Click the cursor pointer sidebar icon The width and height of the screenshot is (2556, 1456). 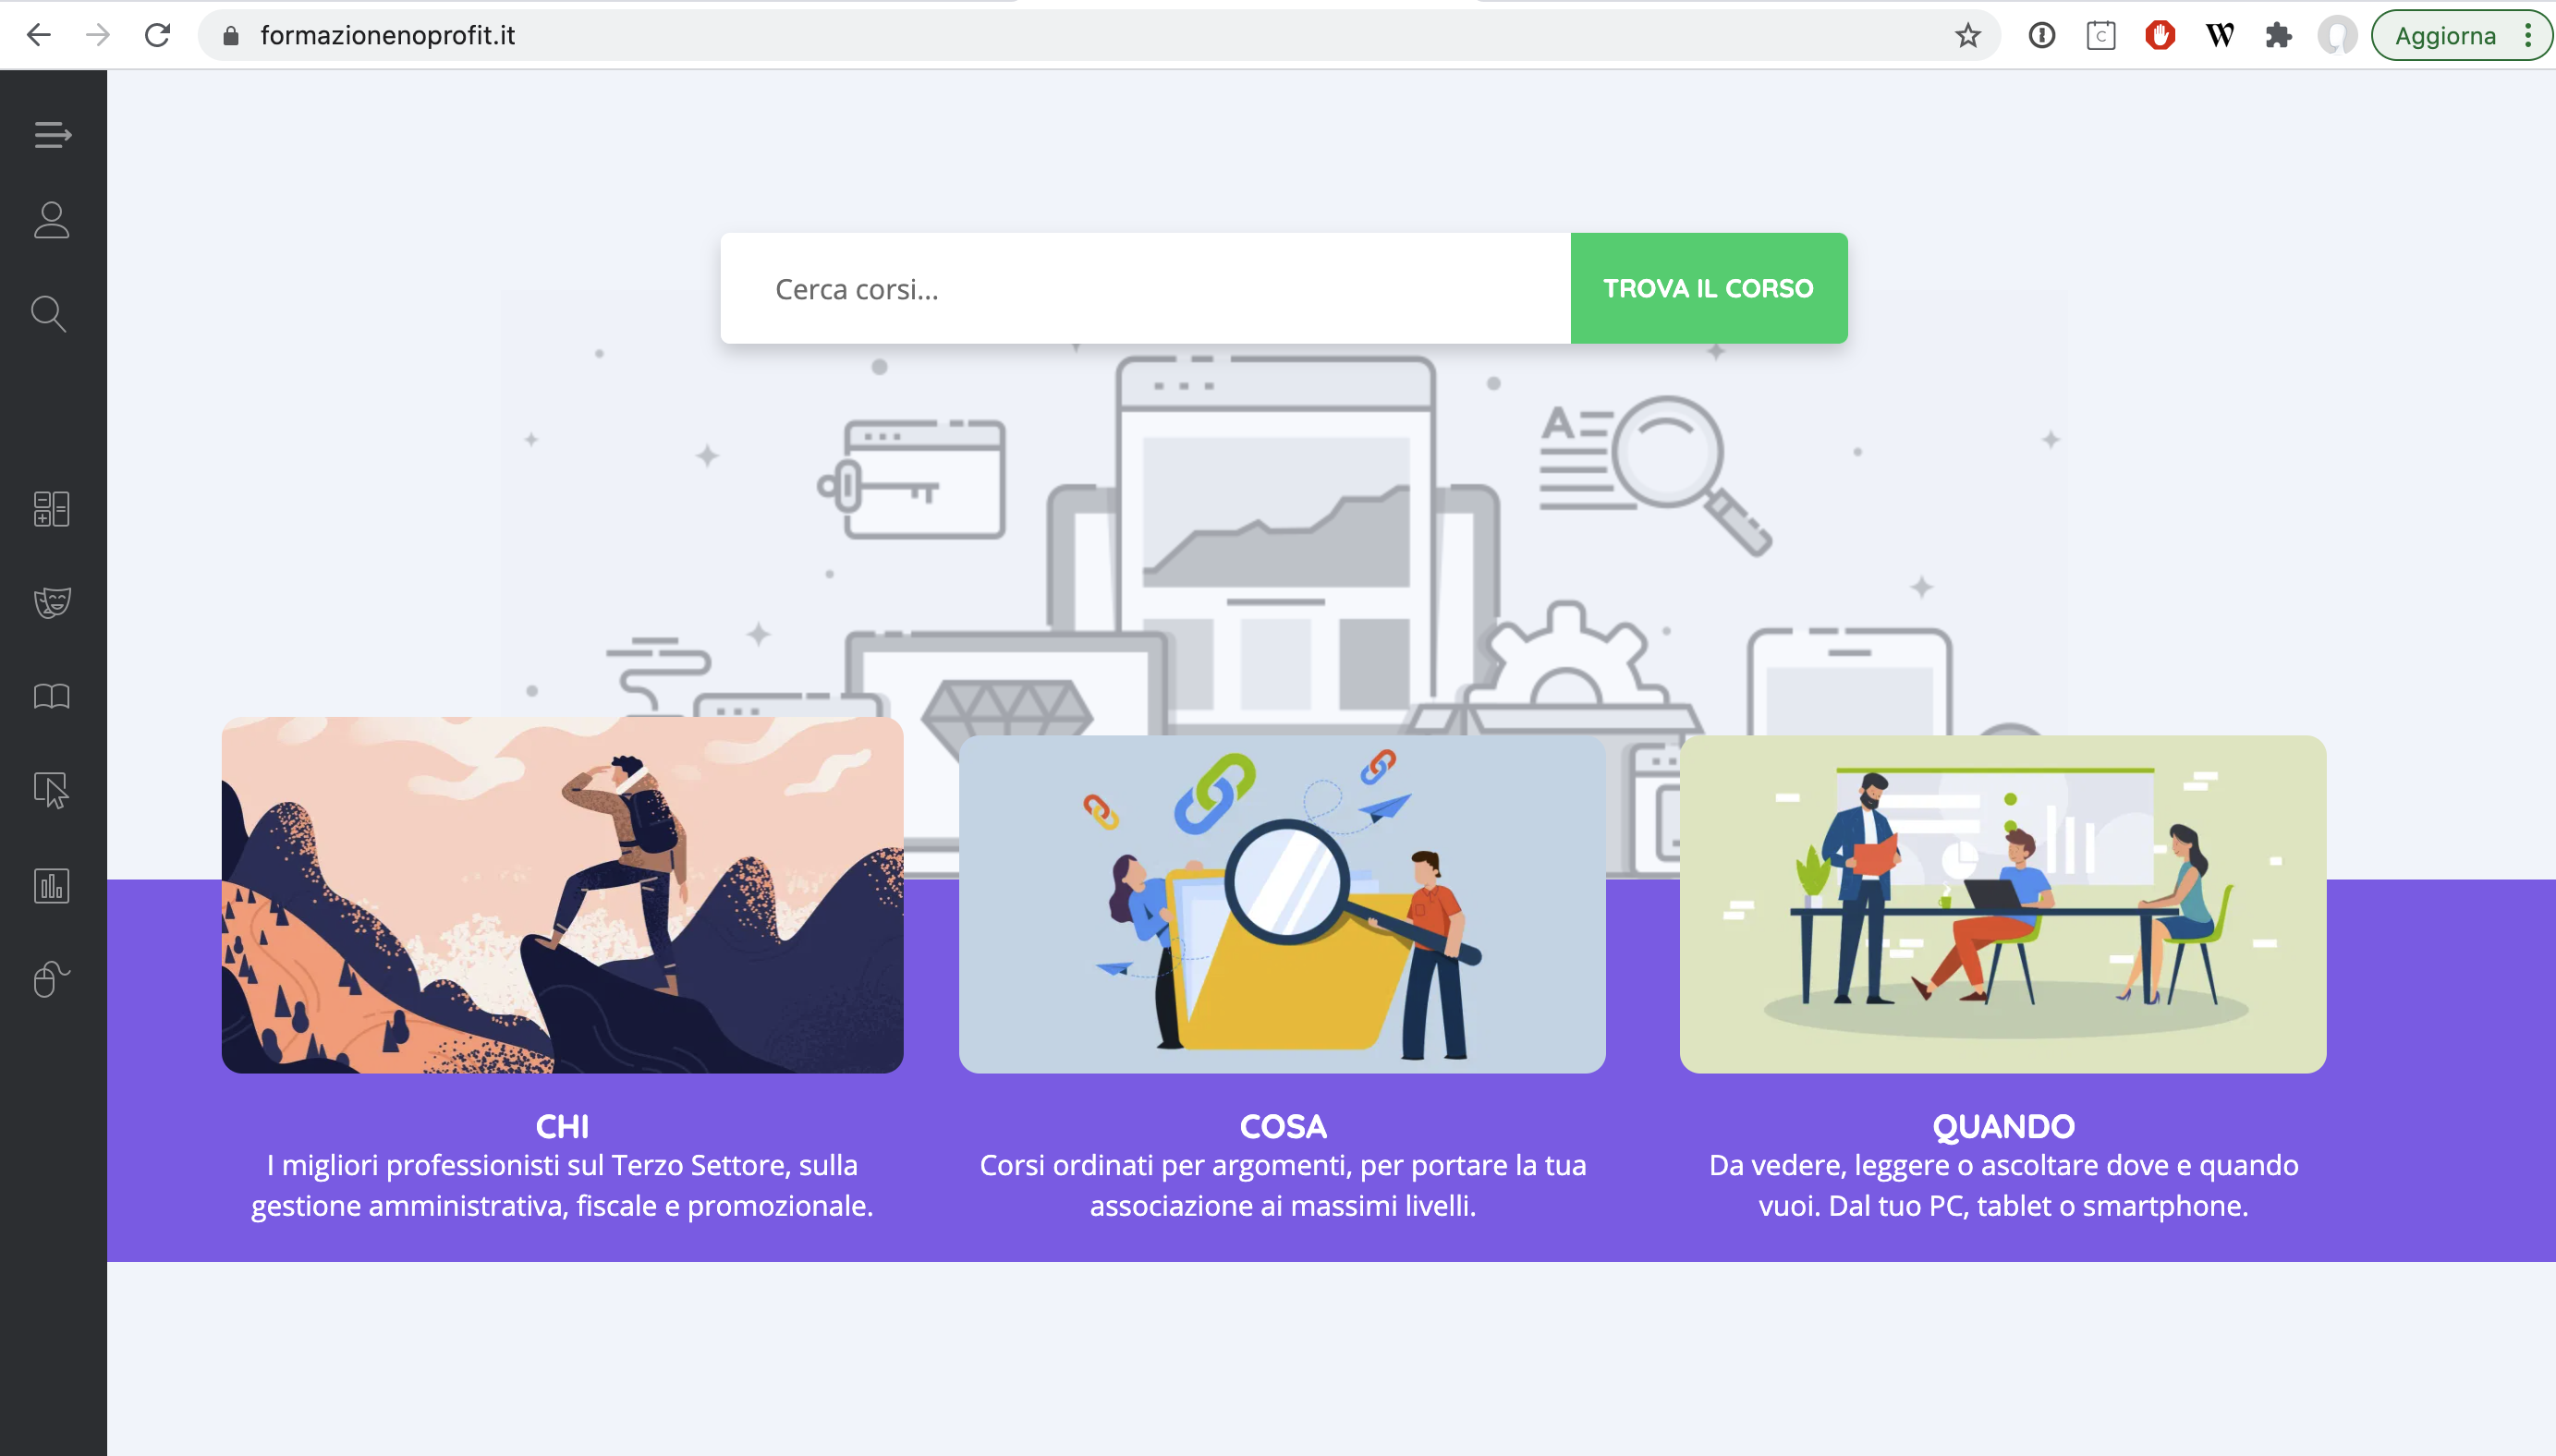[x=52, y=790]
